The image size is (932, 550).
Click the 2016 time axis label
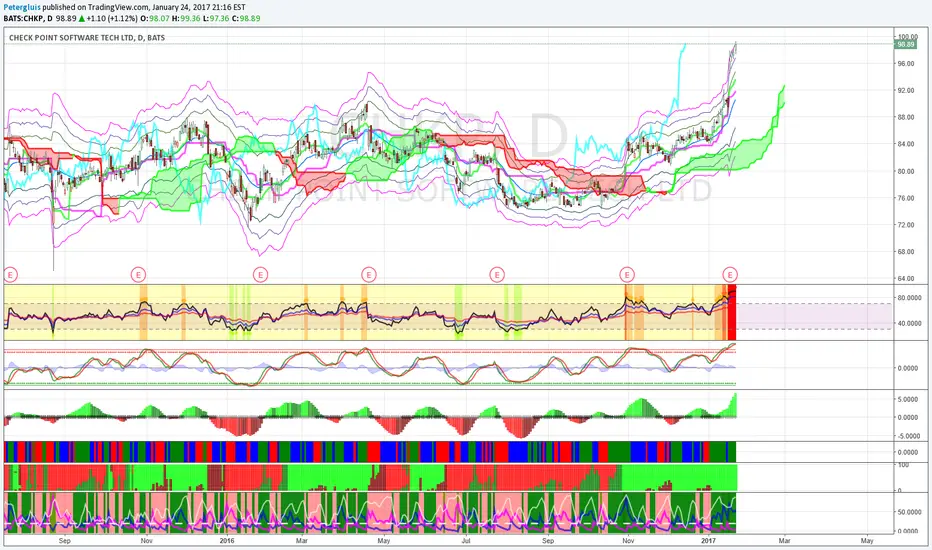(x=227, y=541)
